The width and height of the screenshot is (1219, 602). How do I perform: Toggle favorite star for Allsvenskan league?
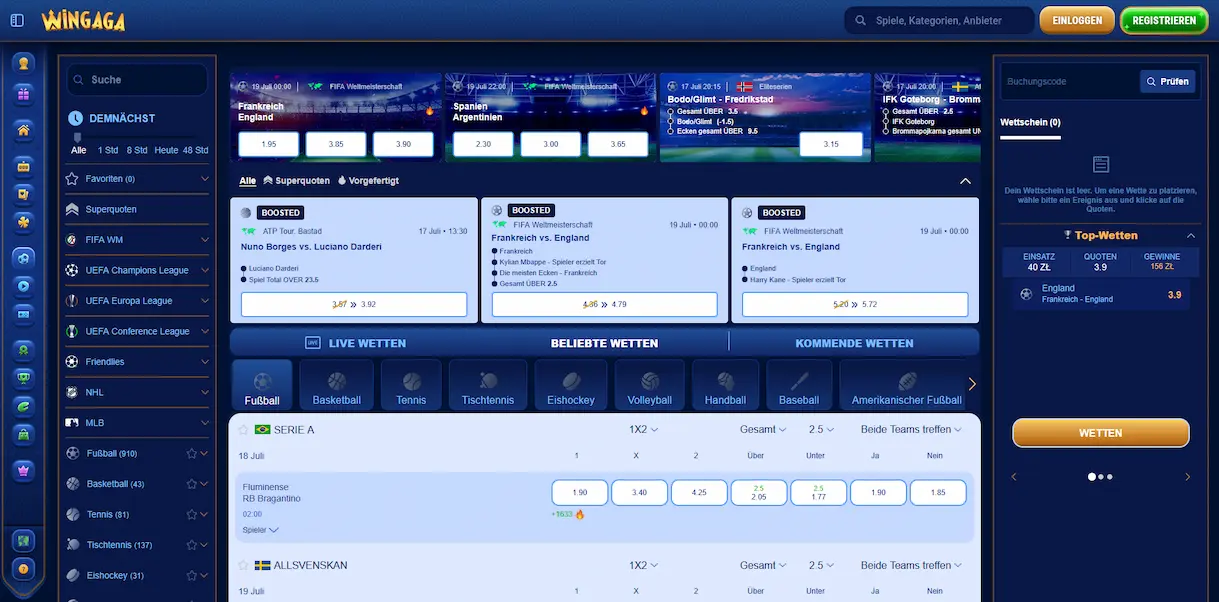tap(243, 565)
